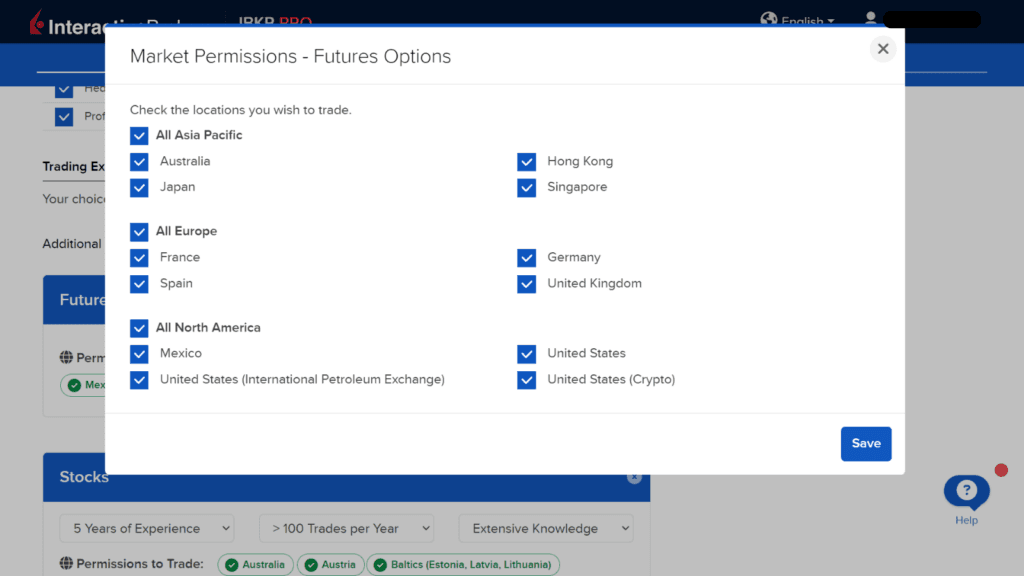Dismiss the Stocks panel with its close icon
The image size is (1024, 576).
point(634,477)
